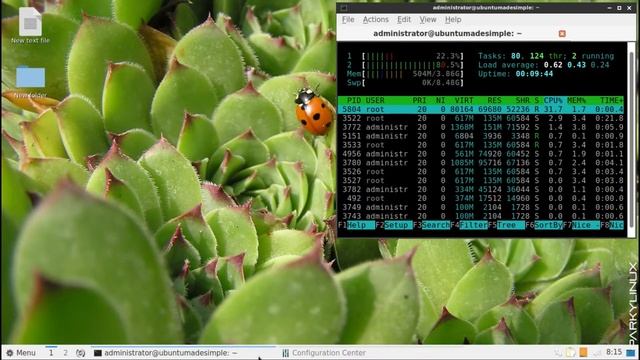Open the New text file desktop icon
The image size is (640, 360).
click(30, 25)
